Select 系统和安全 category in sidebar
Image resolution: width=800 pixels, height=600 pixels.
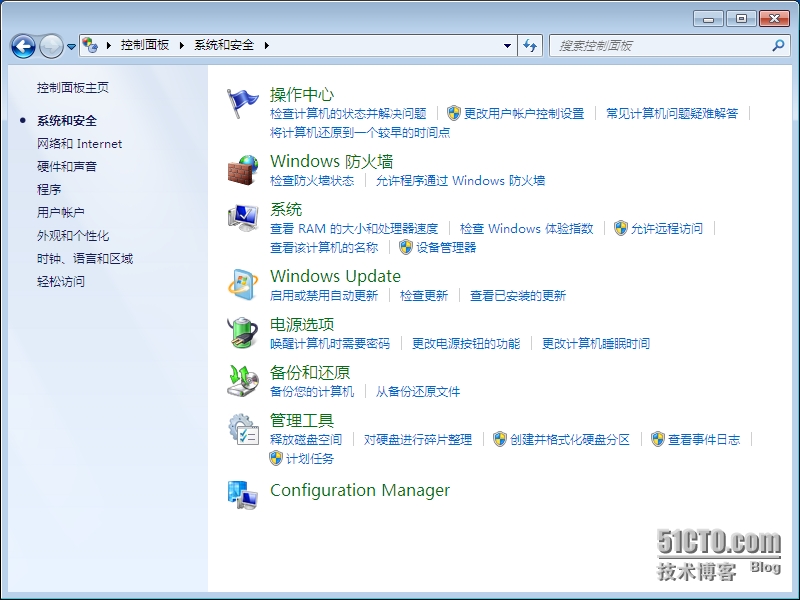click(x=67, y=121)
